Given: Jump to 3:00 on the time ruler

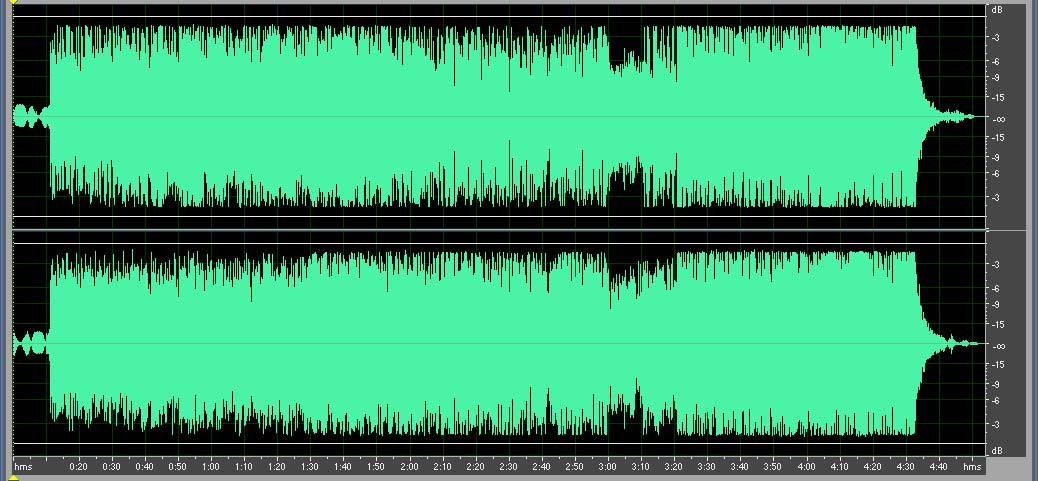Looking at the screenshot, I should (608, 467).
